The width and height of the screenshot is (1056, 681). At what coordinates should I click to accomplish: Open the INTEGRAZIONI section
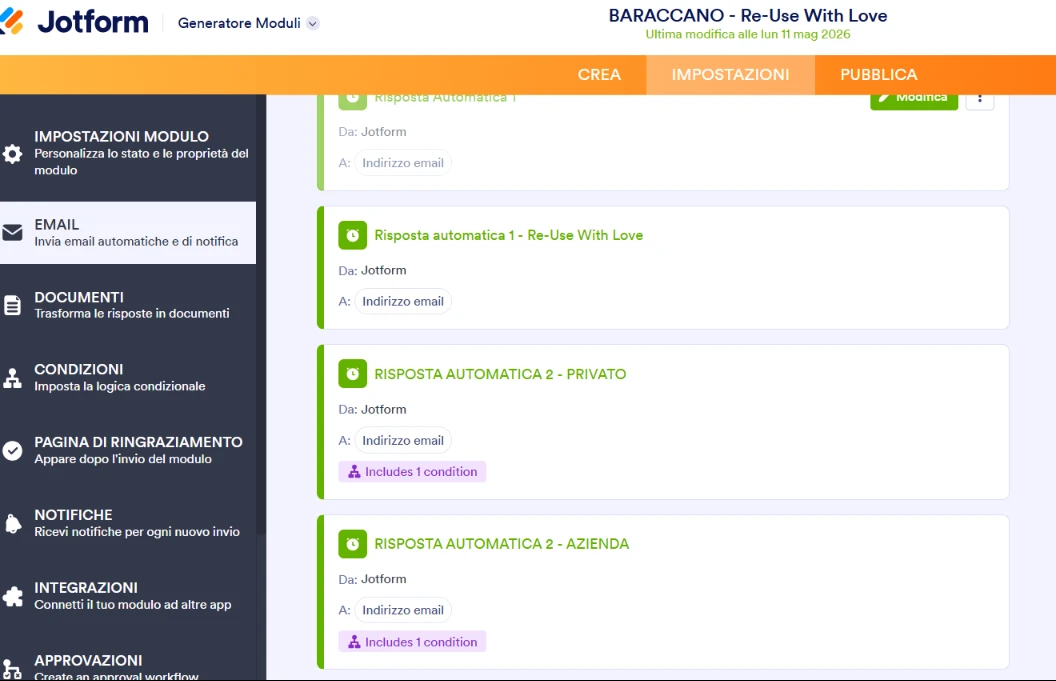click(128, 595)
